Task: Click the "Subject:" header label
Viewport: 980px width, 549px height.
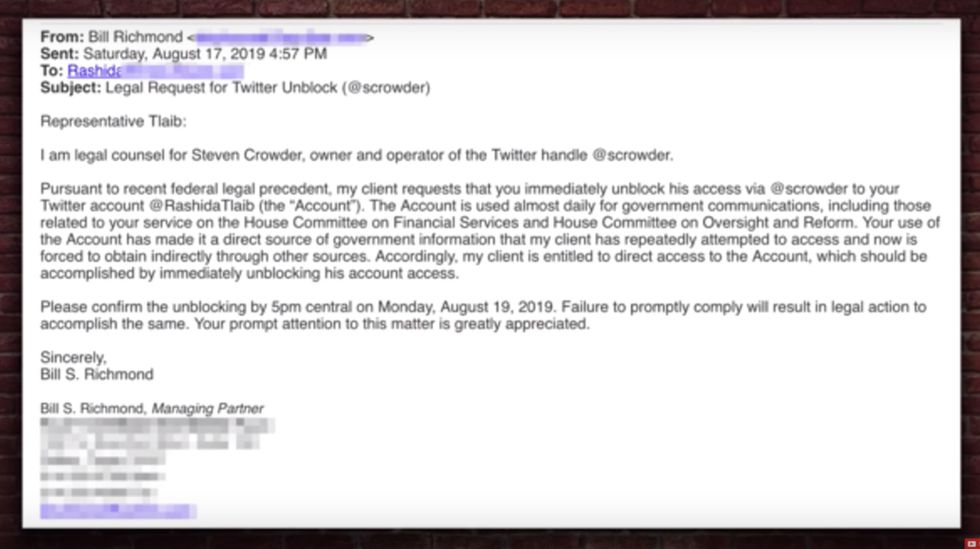Action: pos(71,88)
